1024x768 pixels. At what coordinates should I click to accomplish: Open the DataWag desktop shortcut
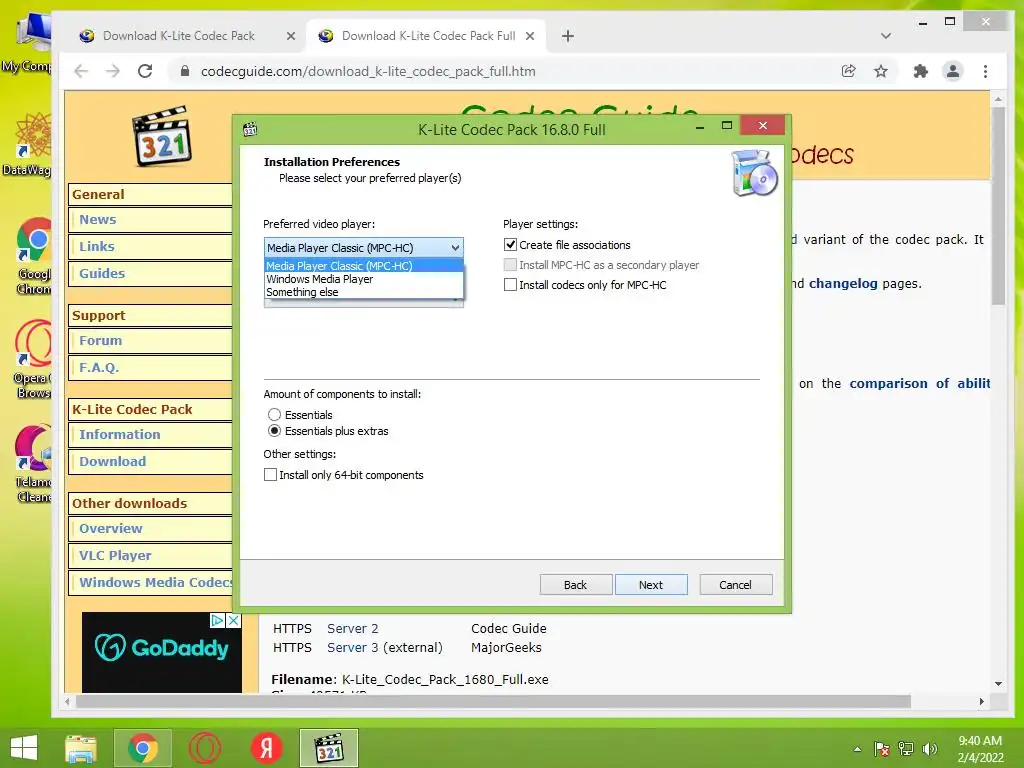pos(28,144)
